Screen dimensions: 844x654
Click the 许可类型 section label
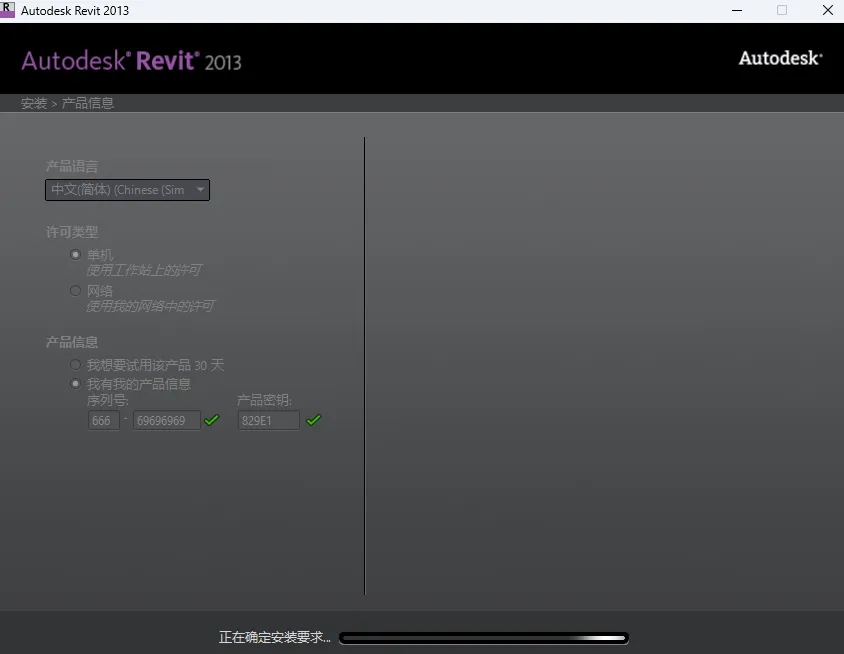[x=72, y=232]
